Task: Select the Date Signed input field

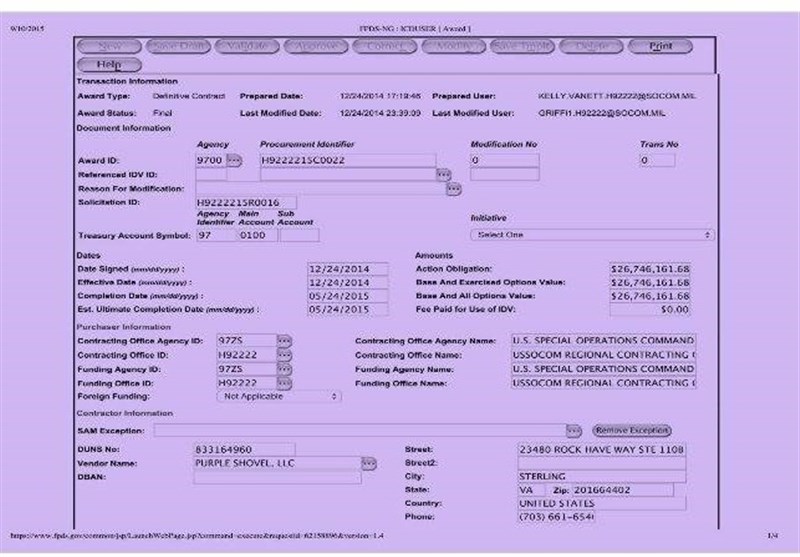Action: point(342,269)
